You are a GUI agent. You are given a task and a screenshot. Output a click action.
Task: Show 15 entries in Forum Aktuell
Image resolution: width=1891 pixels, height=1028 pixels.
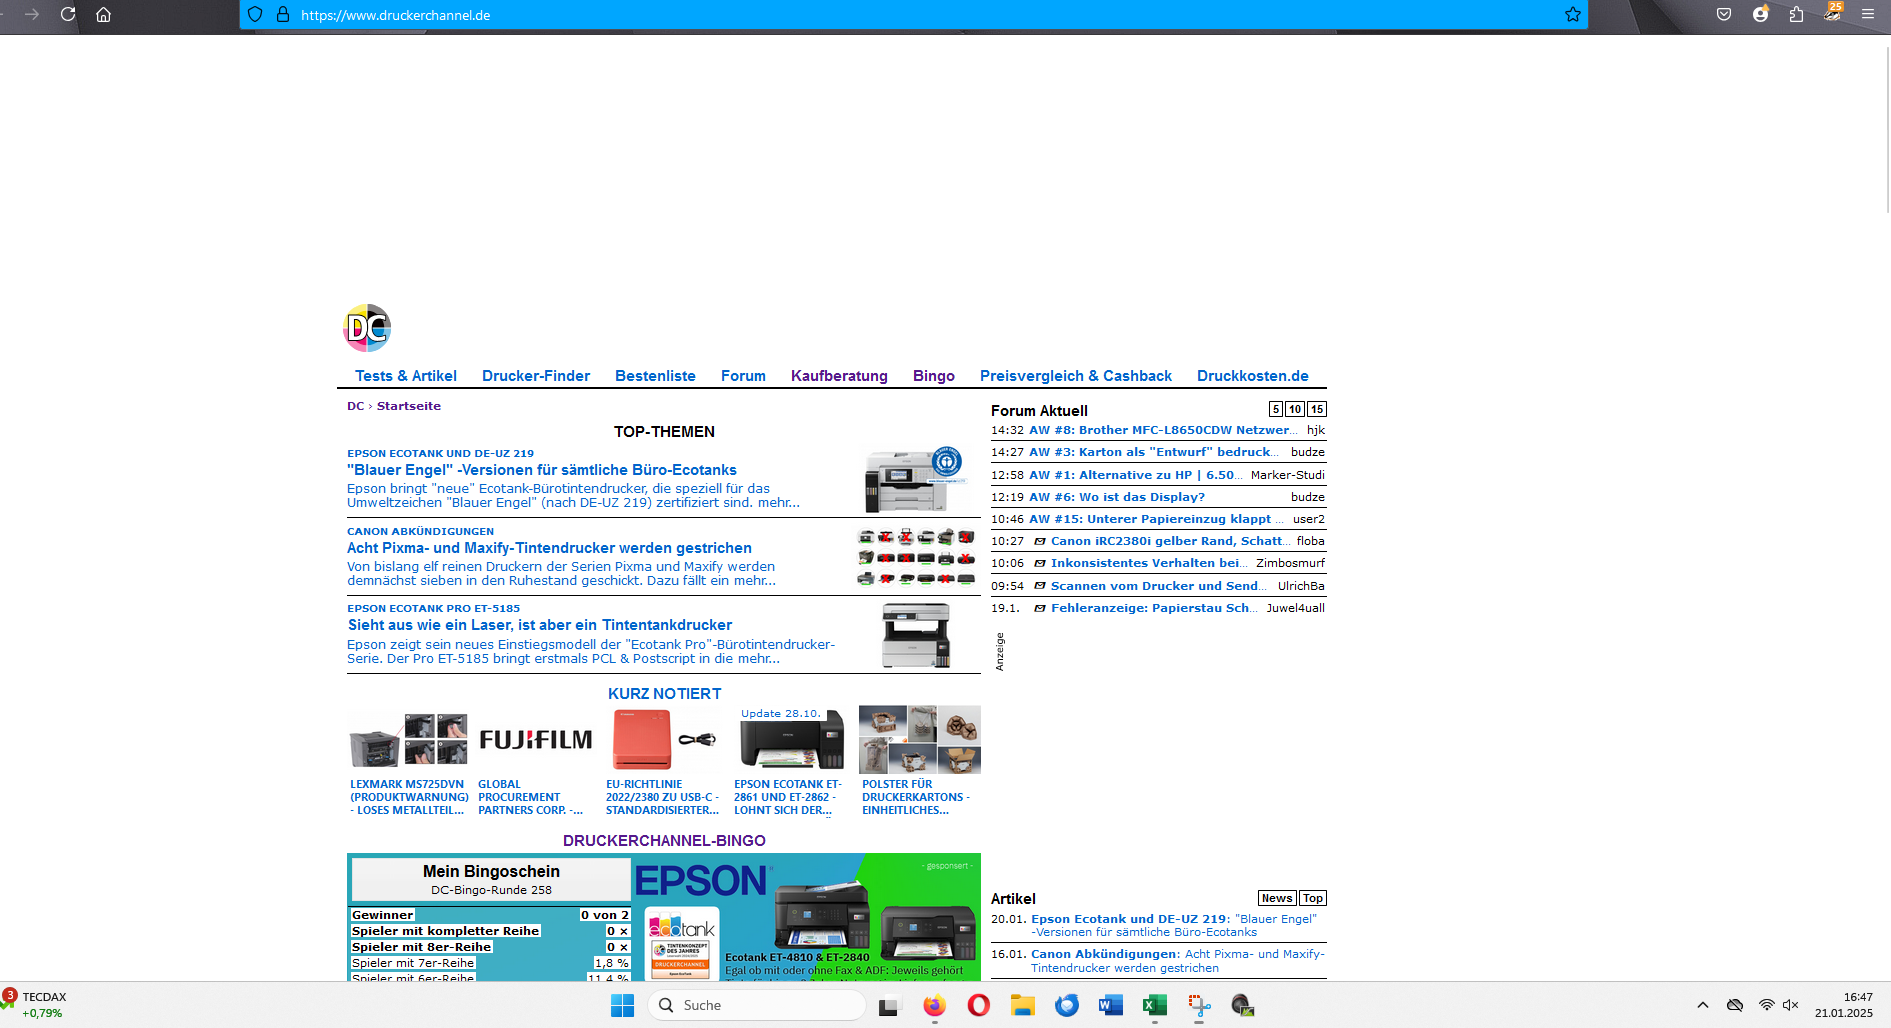[x=1317, y=409]
